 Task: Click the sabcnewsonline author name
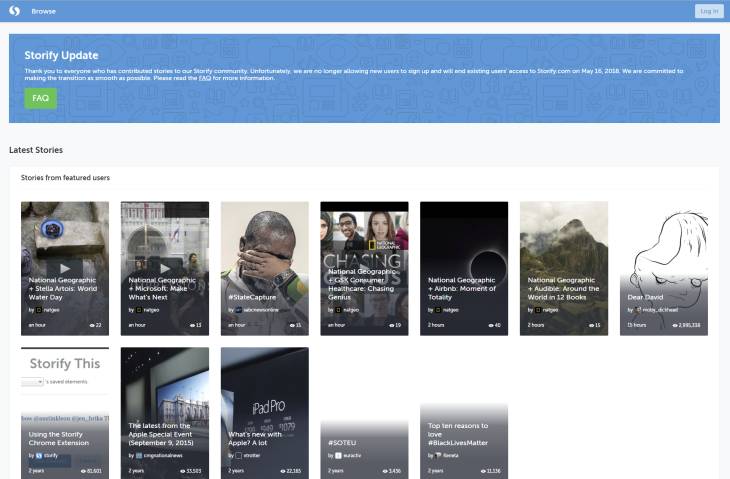point(261,310)
